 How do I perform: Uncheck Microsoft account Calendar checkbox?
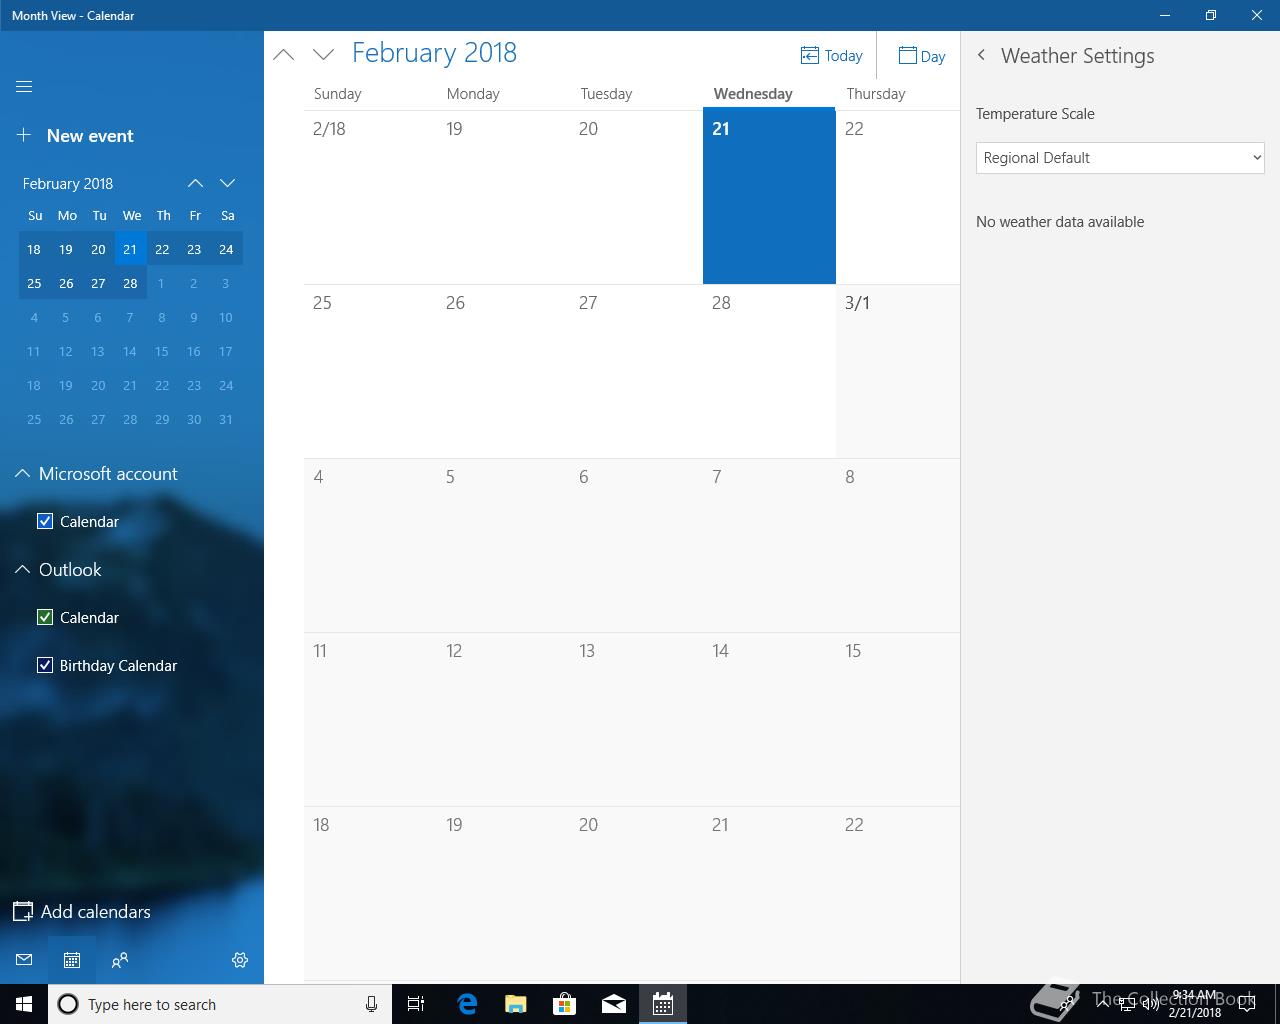[x=45, y=521]
